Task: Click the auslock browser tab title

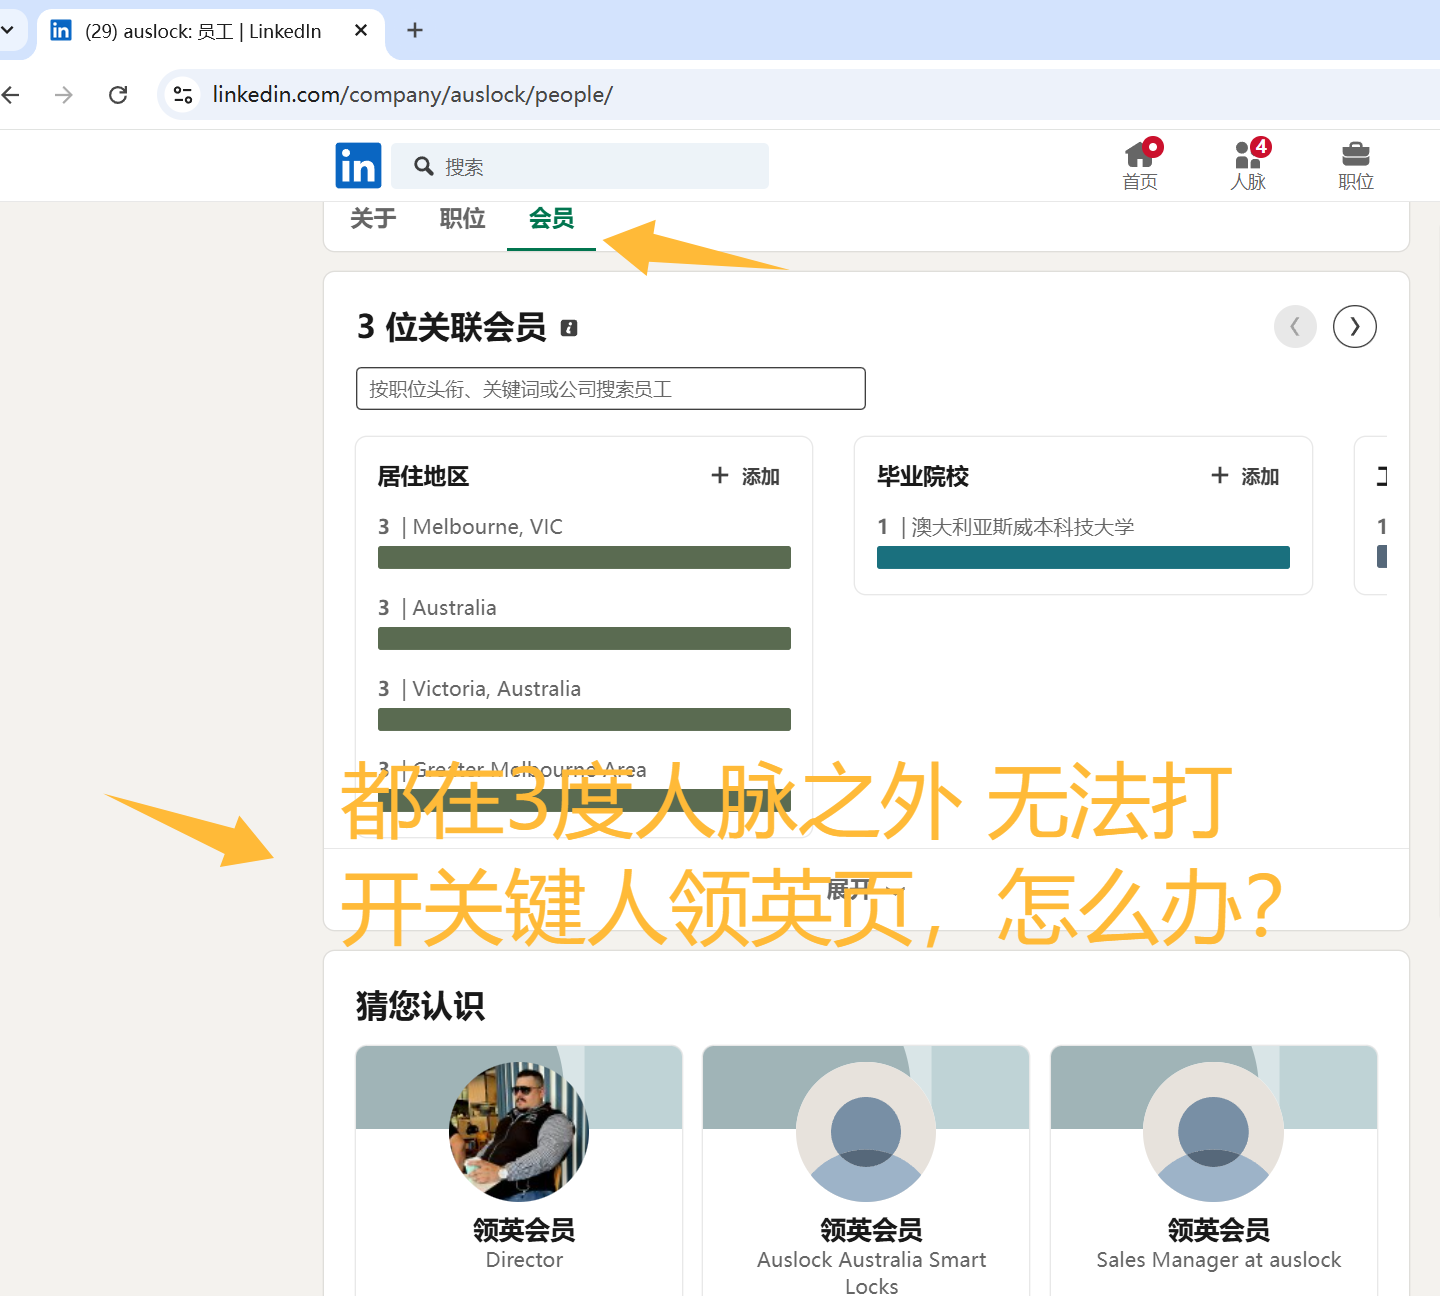Action: pyautogui.click(x=203, y=31)
